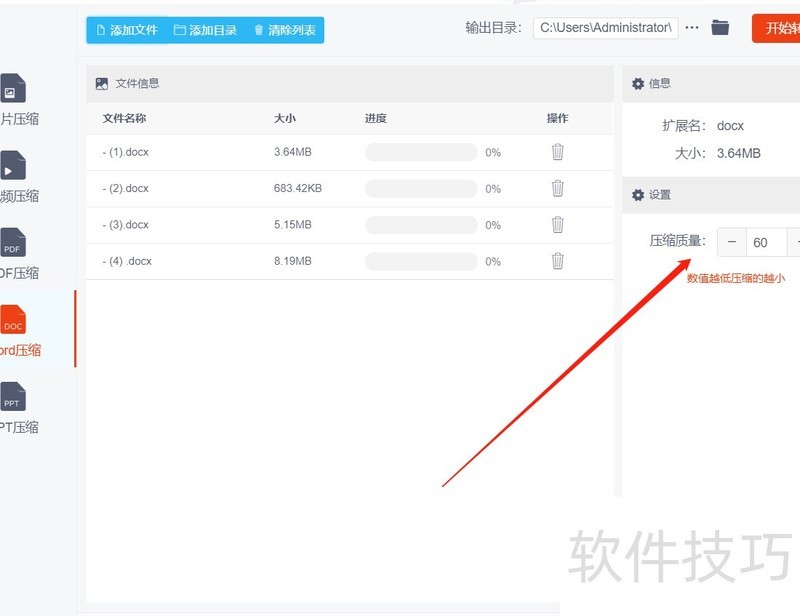Delete the (2).docx file row

558,188
